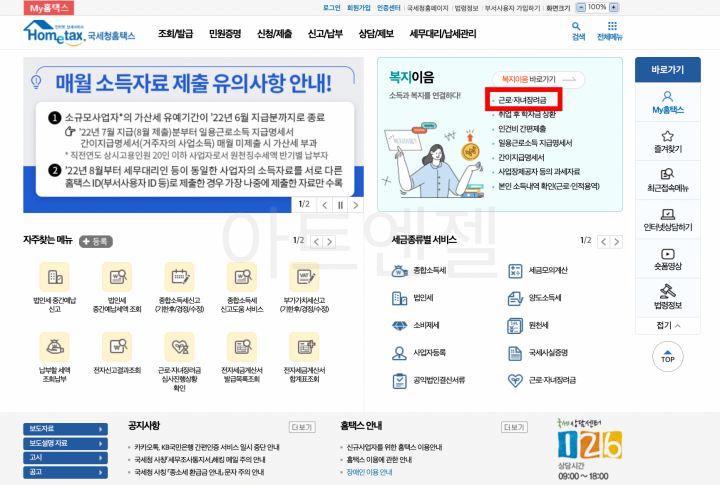Go to the previous 자주찾는 메뉴 page
Screen dimensions: 720x485
[x=316, y=242]
